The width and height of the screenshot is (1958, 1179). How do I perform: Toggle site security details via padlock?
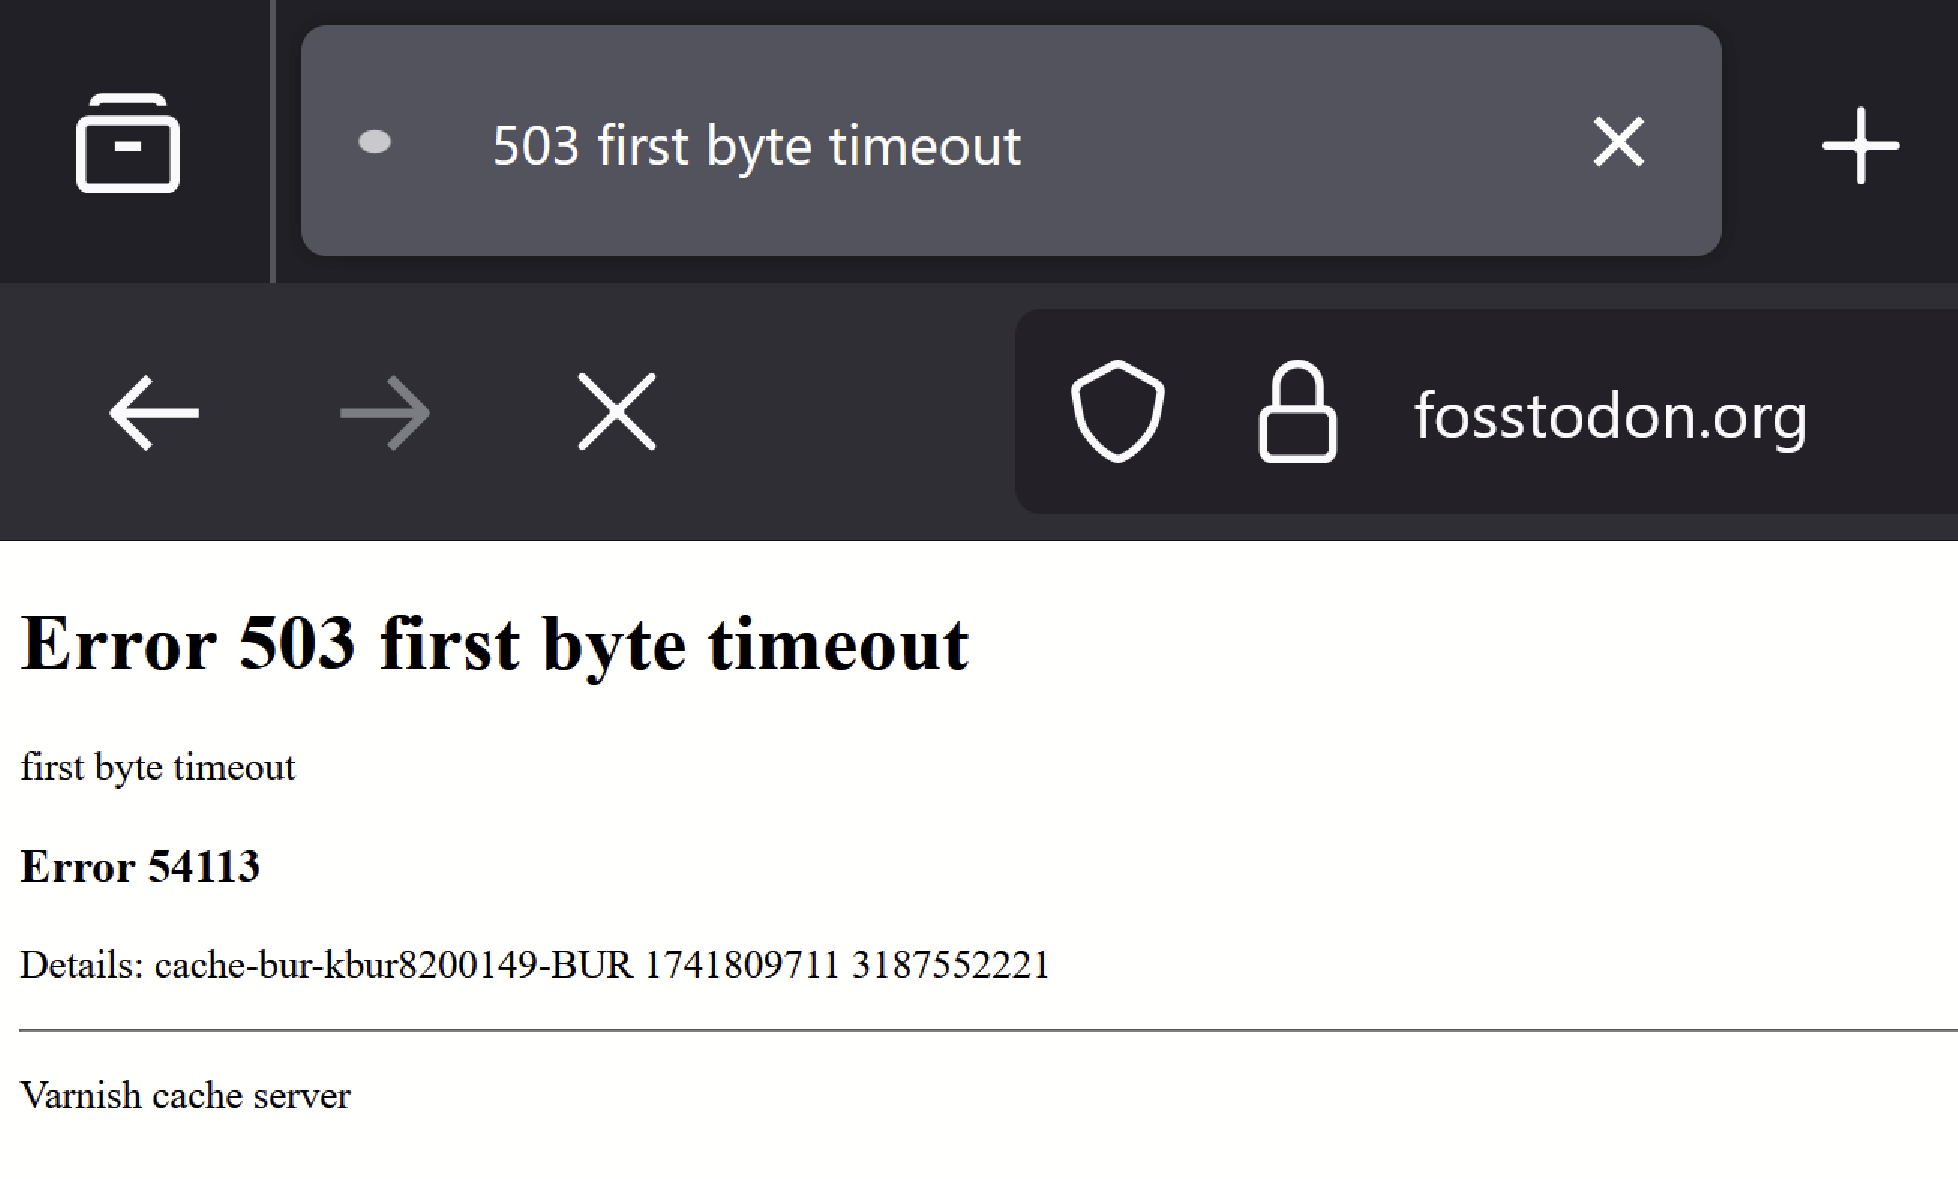pos(1296,413)
